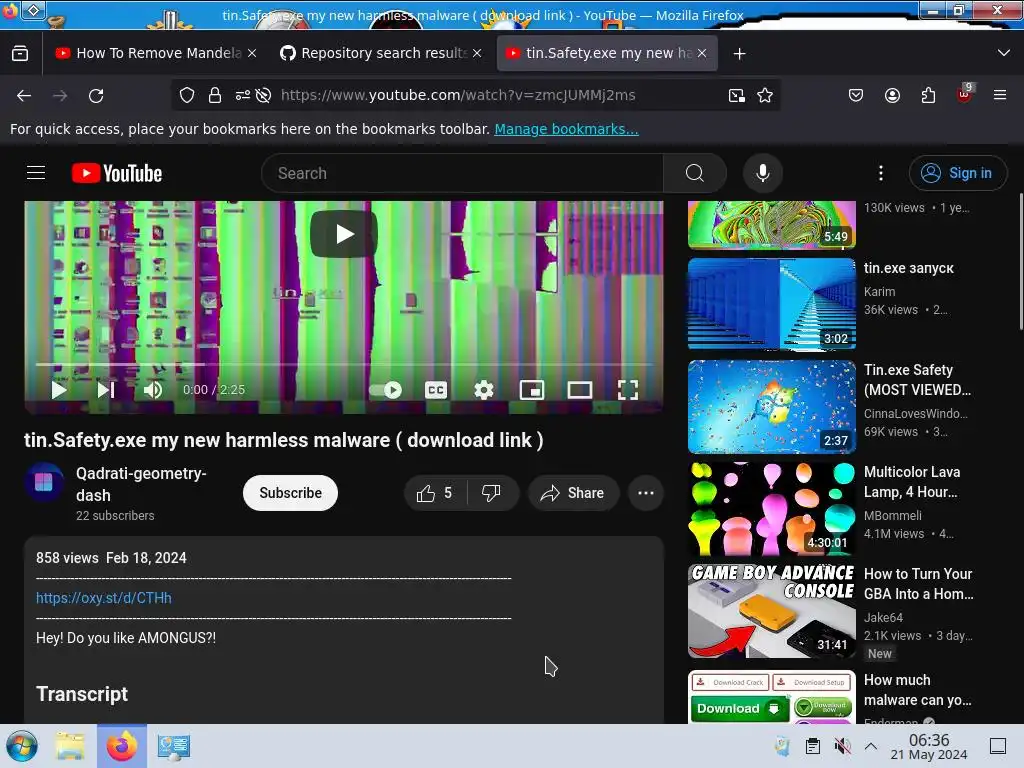Expand list all tabs chevron
Image resolution: width=1024 pixels, height=768 pixels.
(x=1004, y=53)
